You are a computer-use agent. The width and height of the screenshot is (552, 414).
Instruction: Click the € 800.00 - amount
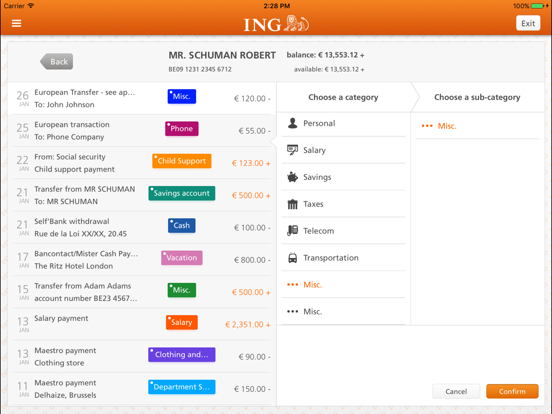(x=252, y=260)
